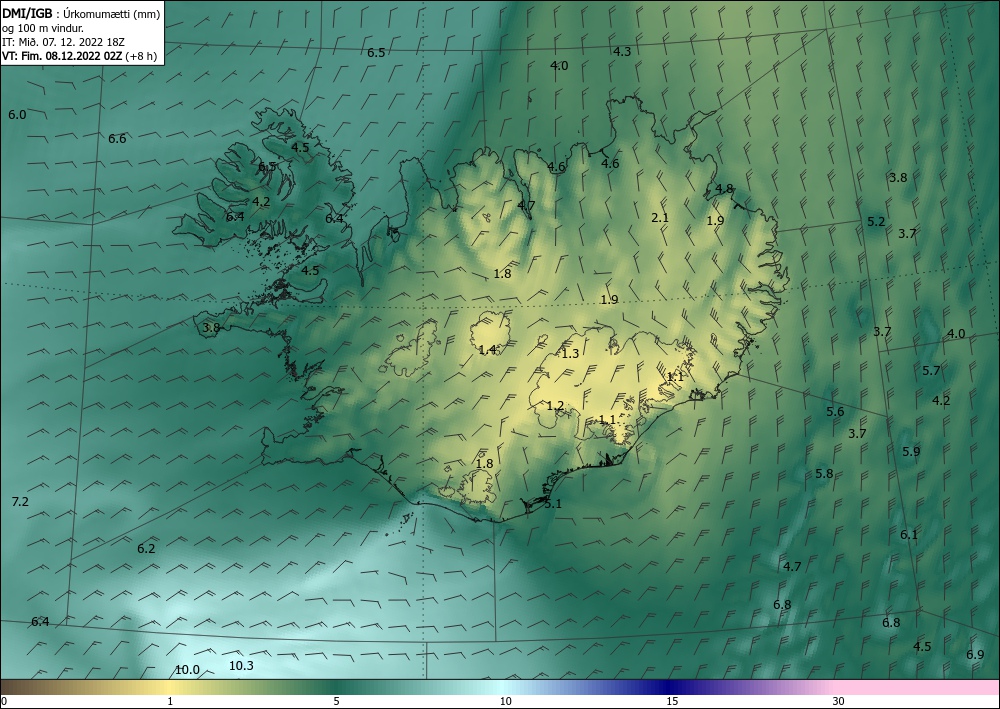Select the 1.3 value on northern Vatnajökull
Screen dimensions: 1000x709
pos(570,353)
